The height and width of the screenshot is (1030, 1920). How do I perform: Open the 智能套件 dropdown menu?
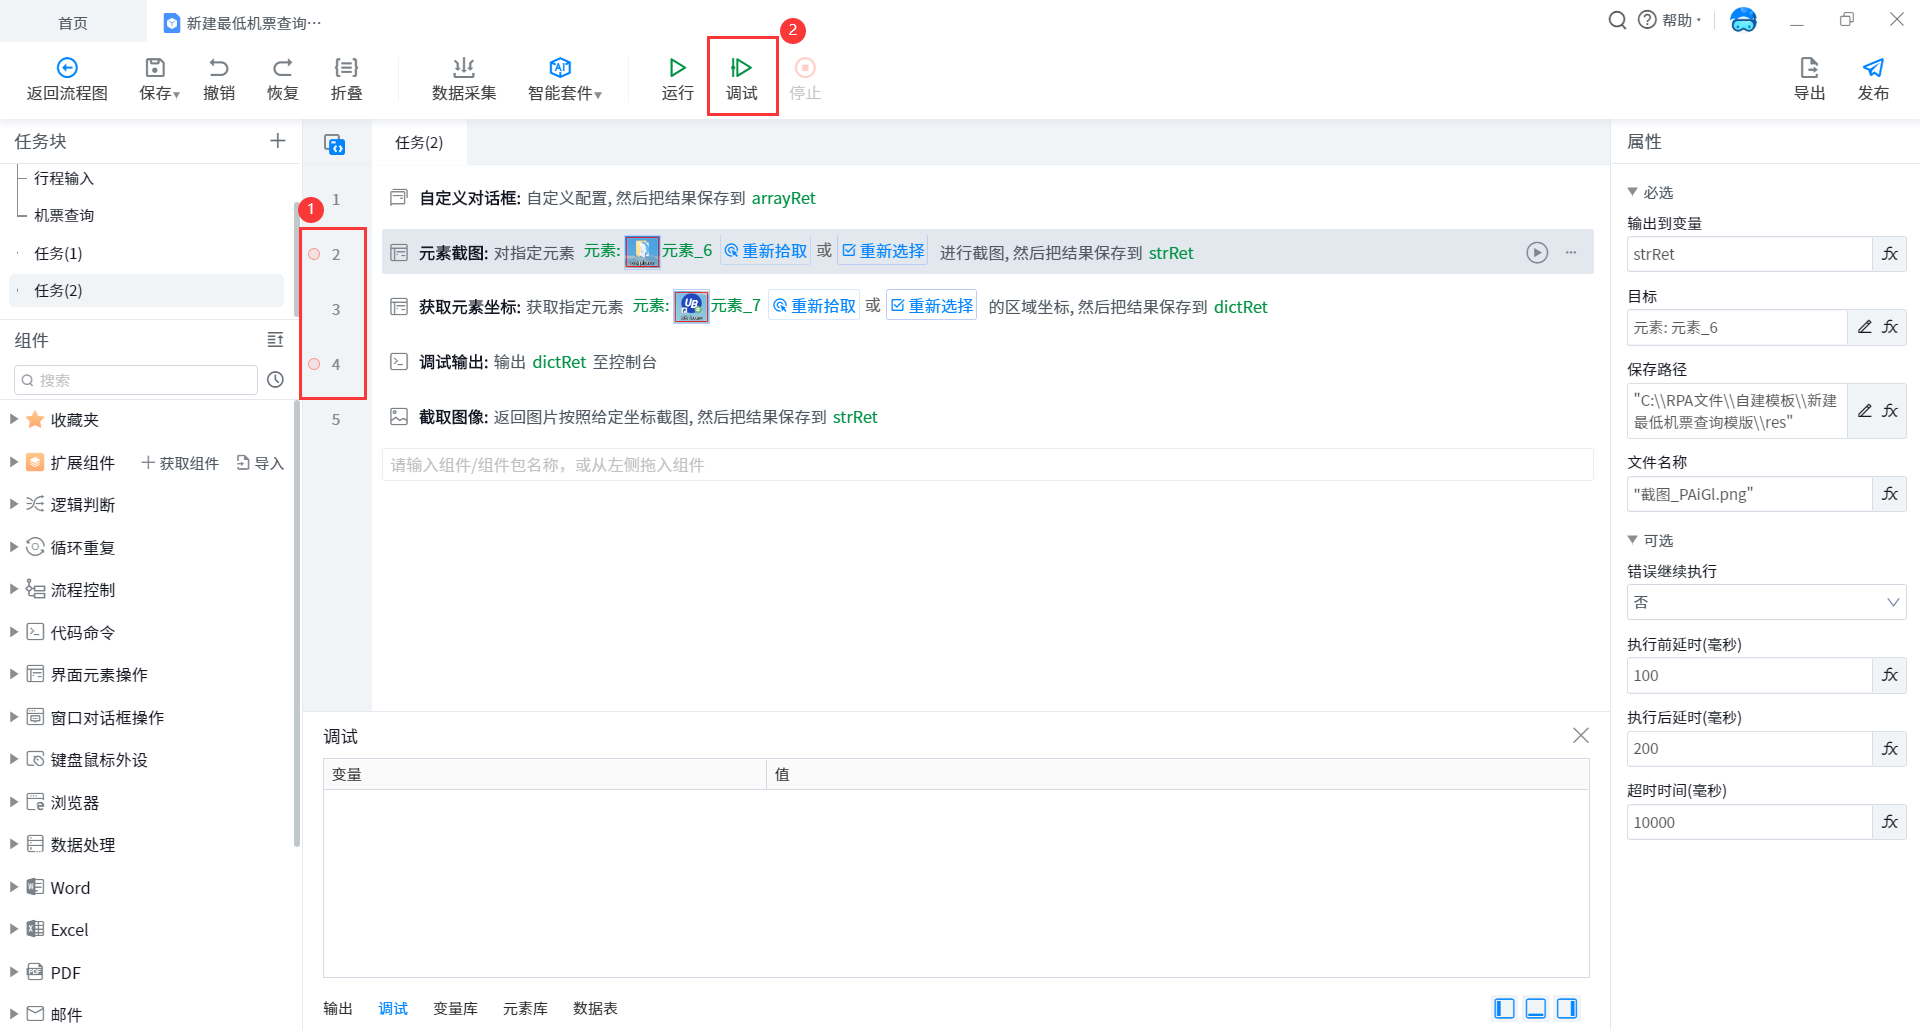[x=565, y=78]
